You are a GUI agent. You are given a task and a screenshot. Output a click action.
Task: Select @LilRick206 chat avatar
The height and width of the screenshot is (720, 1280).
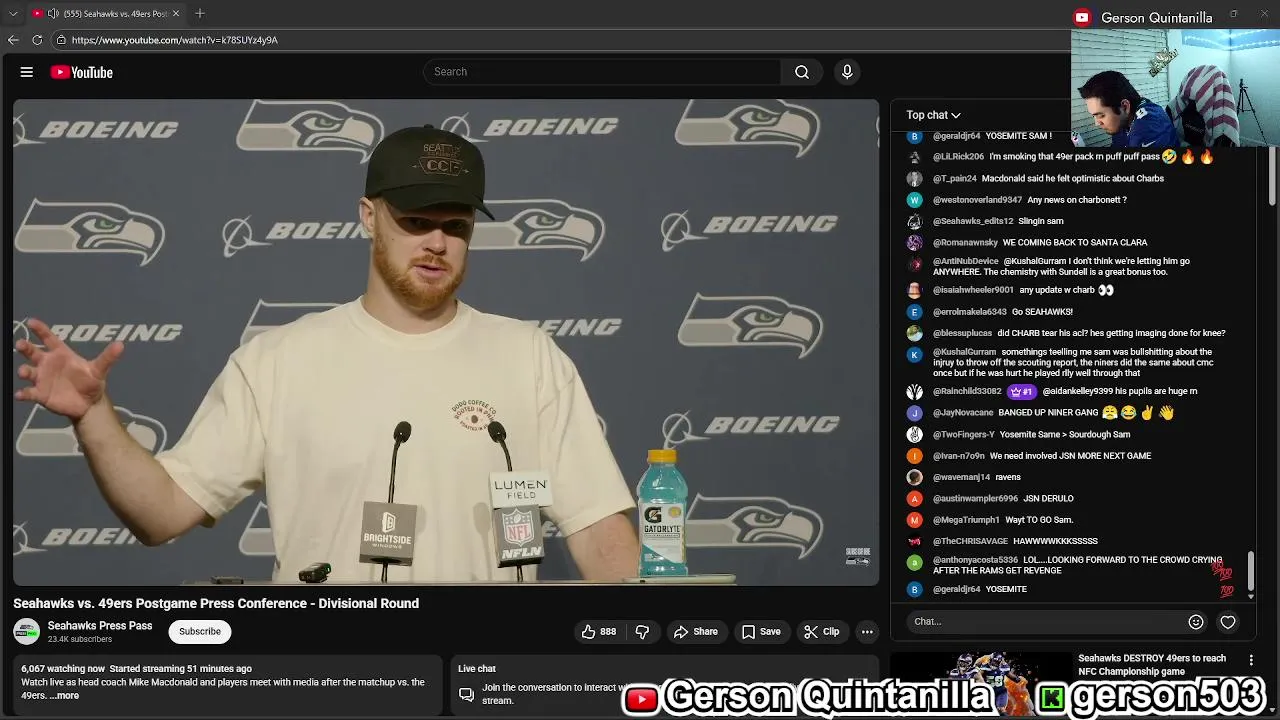914,157
